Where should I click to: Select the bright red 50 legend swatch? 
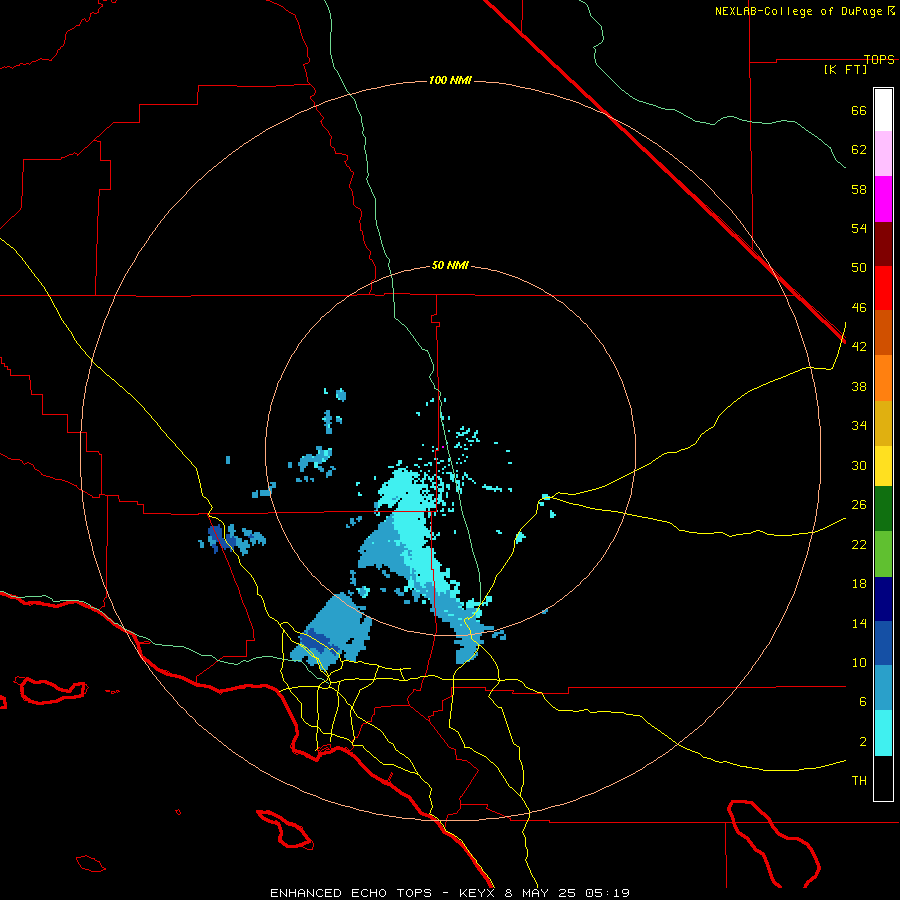click(883, 288)
